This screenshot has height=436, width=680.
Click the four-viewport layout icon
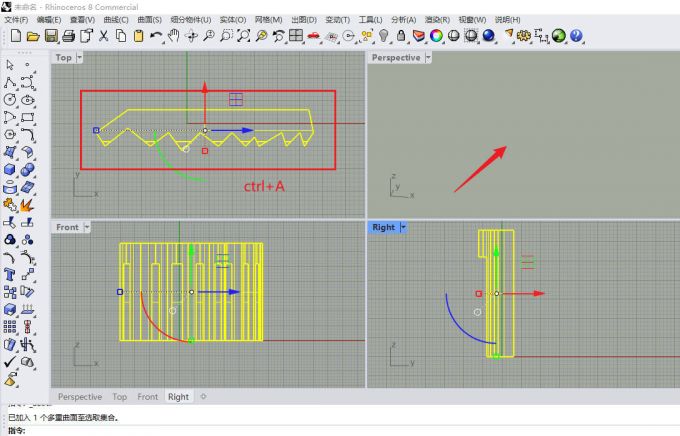click(296, 35)
